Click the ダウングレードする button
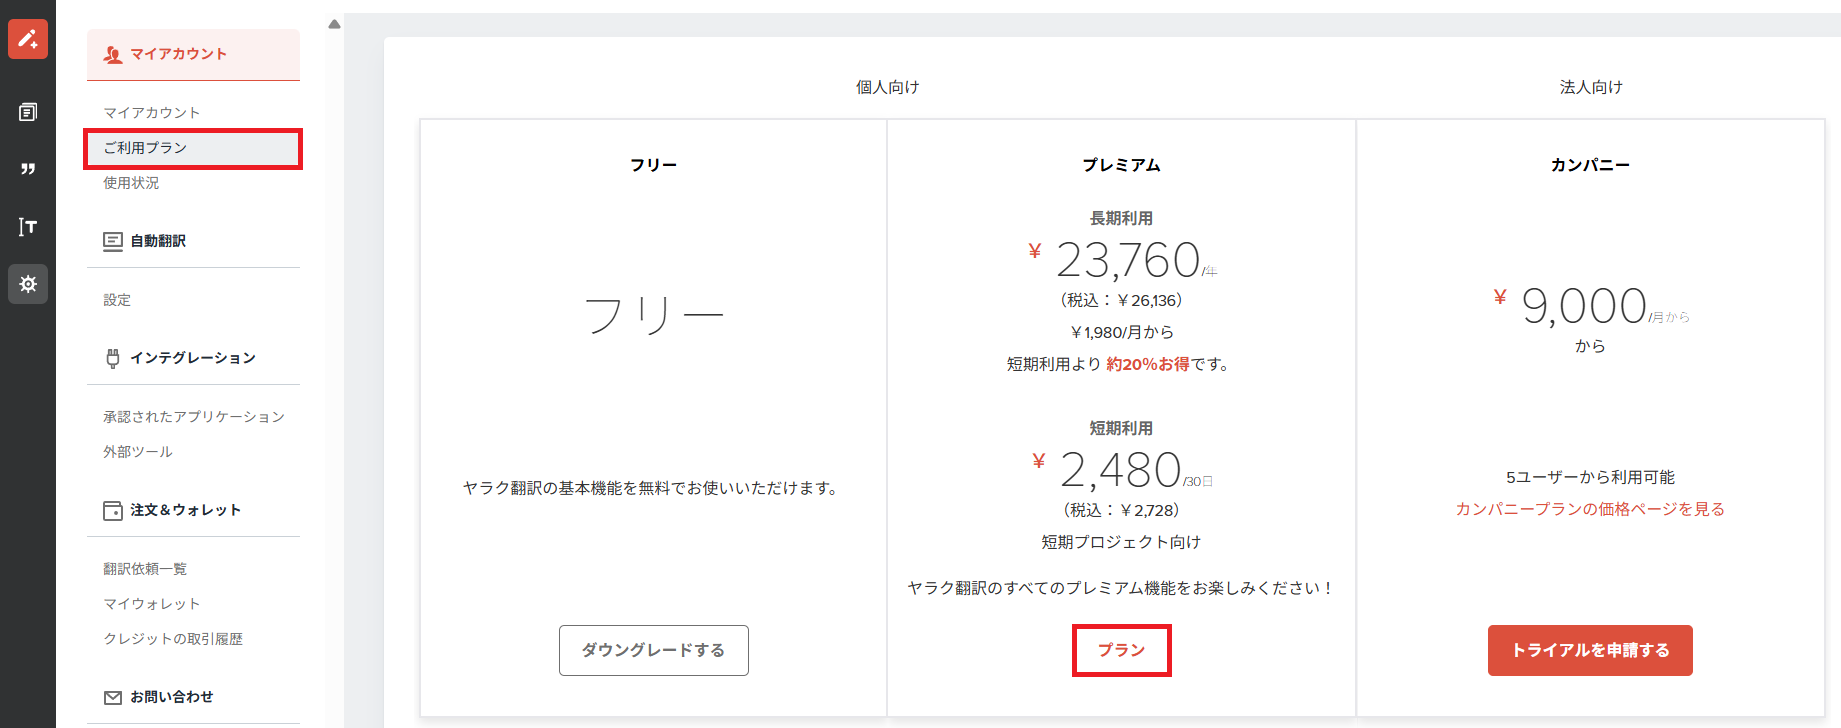This screenshot has width=1841, height=728. pos(654,650)
